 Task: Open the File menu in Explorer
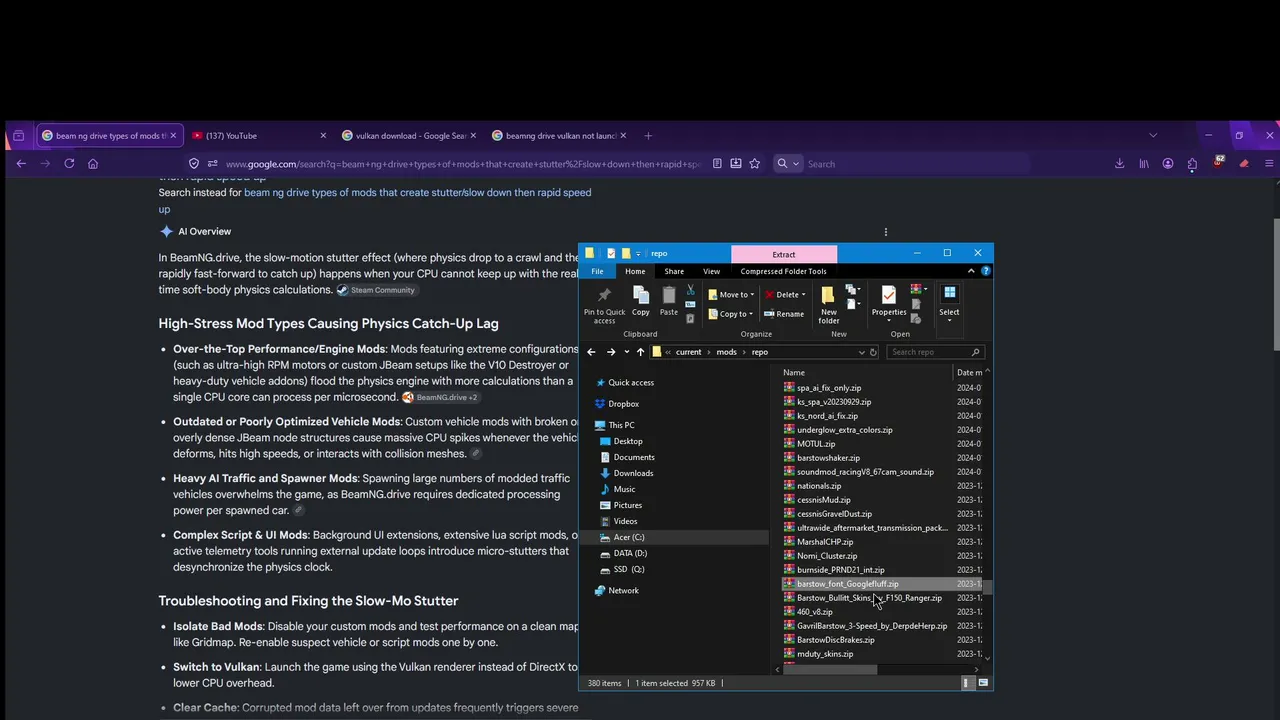(x=597, y=271)
